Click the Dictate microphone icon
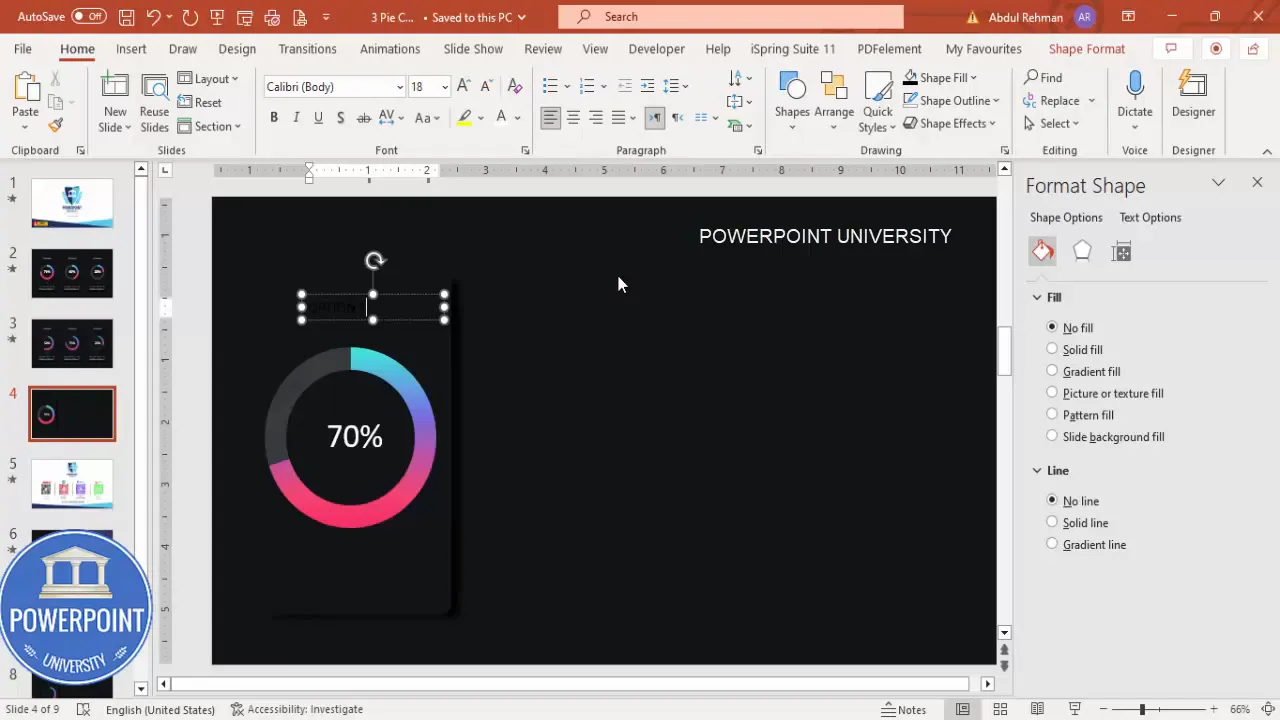Viewport: 1280px width, 720px height. 1135,95
